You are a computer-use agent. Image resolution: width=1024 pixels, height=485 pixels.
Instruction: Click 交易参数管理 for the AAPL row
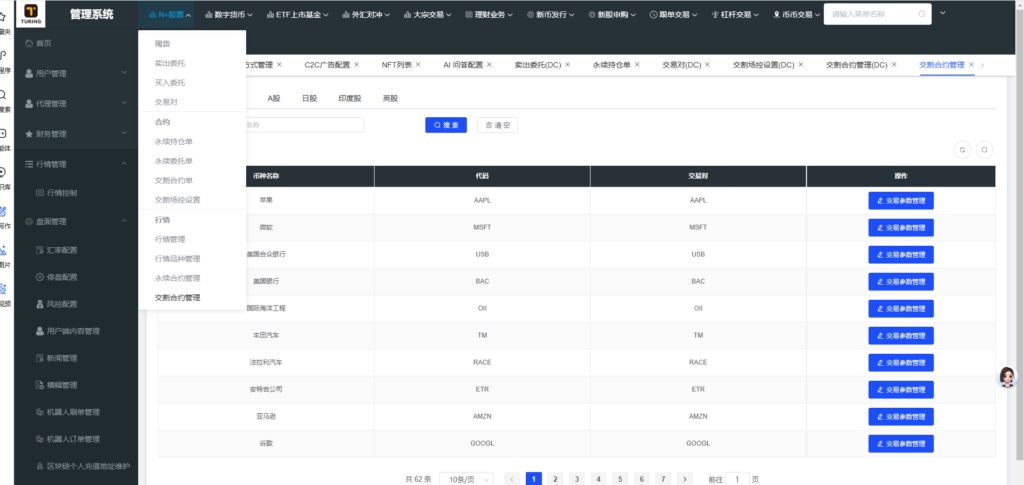point(901,200)
